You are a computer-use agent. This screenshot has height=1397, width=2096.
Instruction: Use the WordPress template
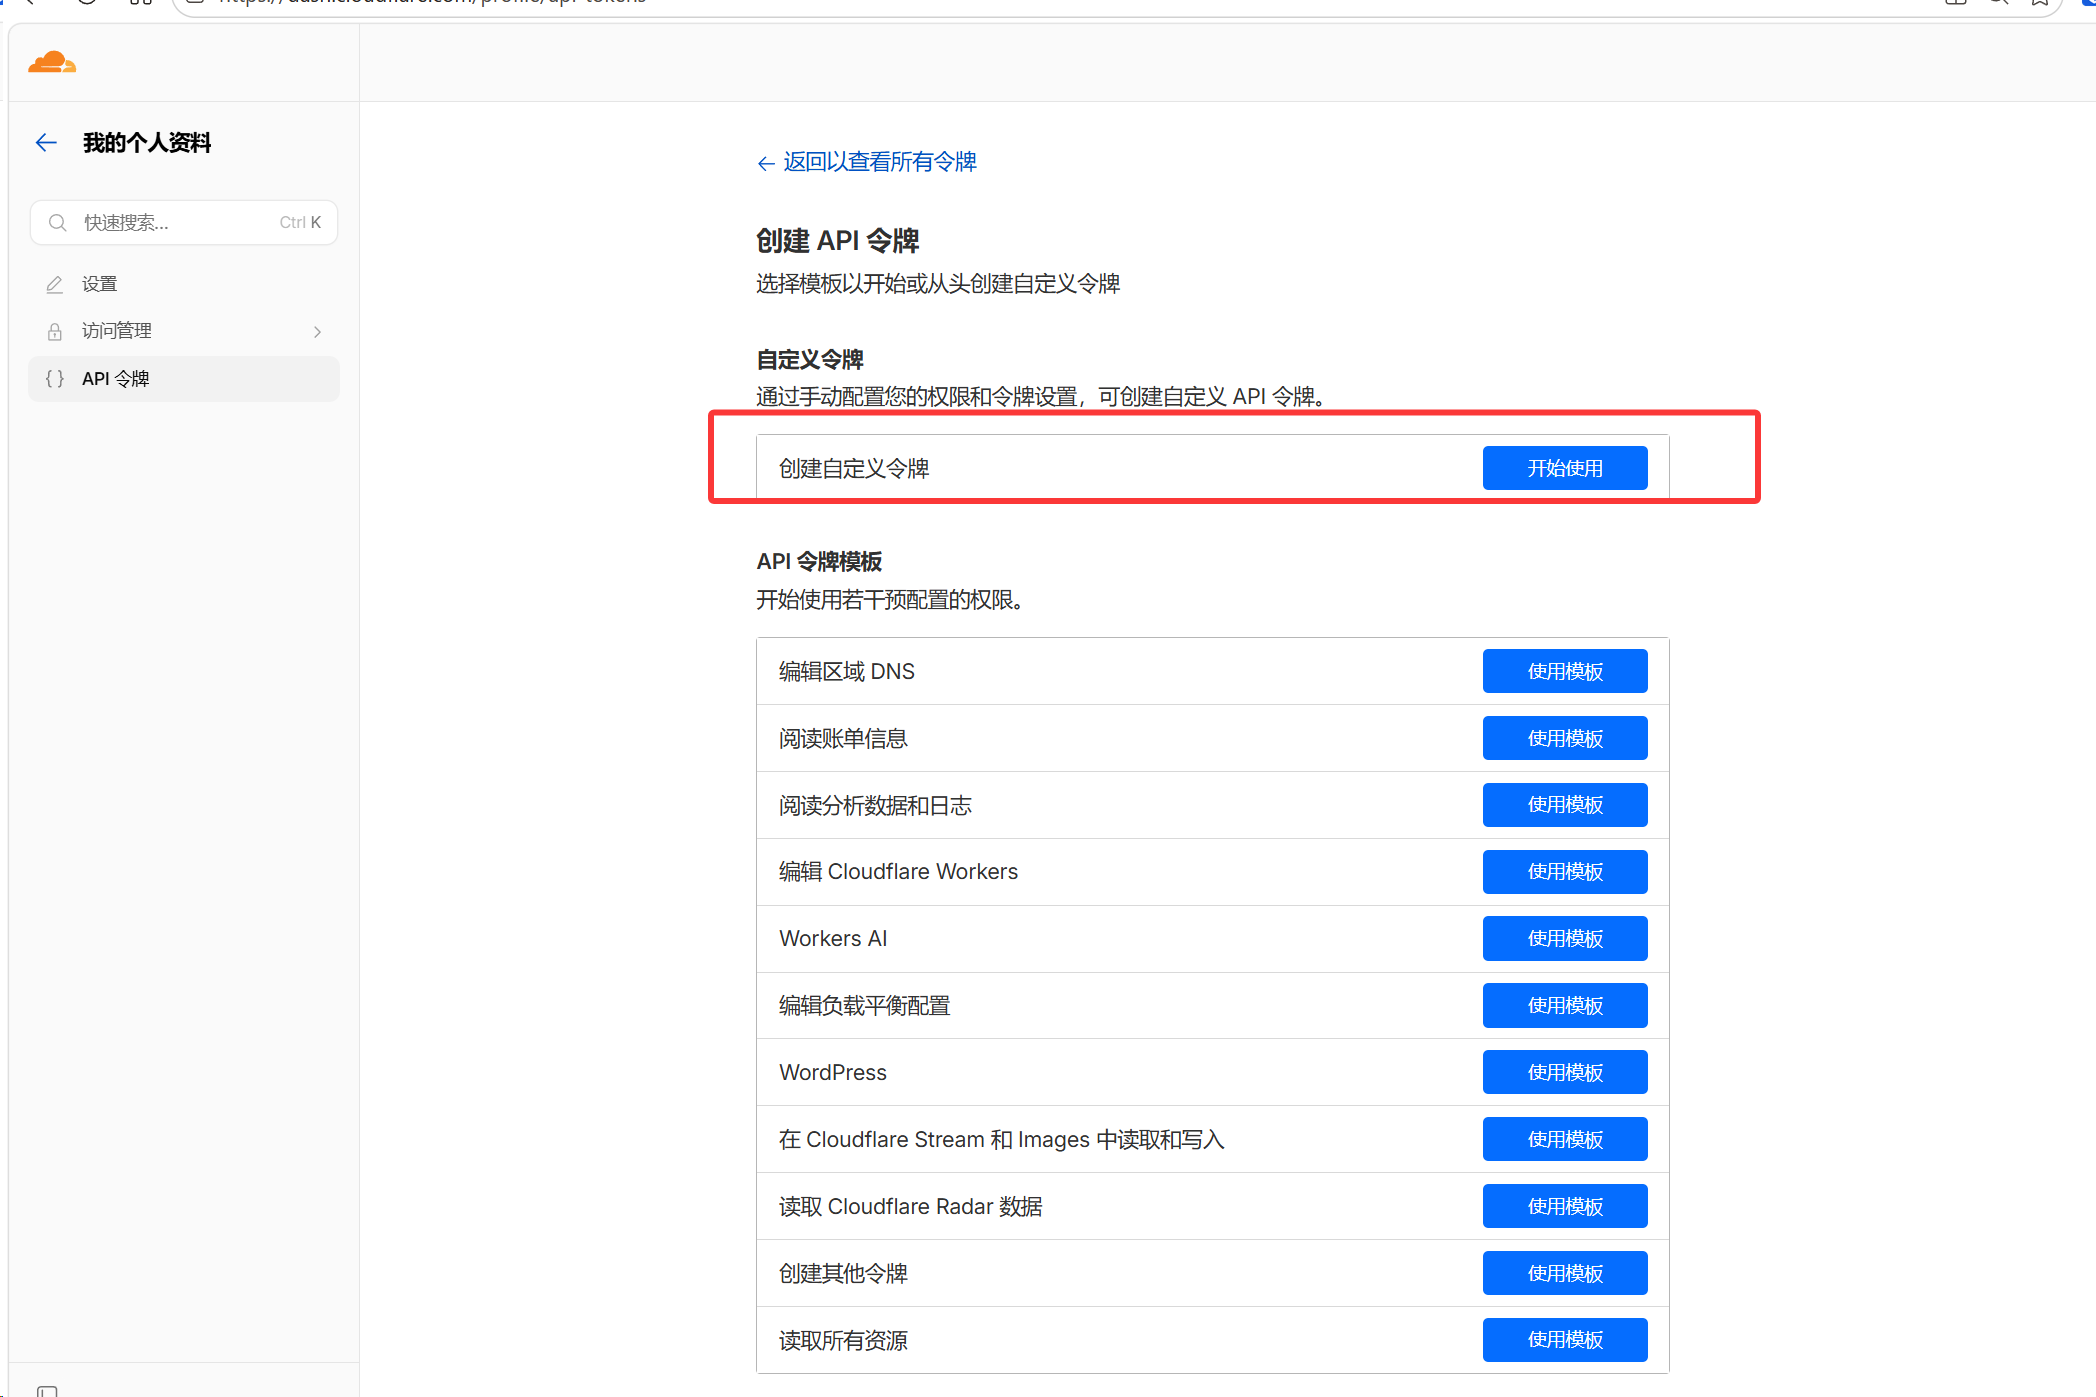(x=1564, y=1072)
